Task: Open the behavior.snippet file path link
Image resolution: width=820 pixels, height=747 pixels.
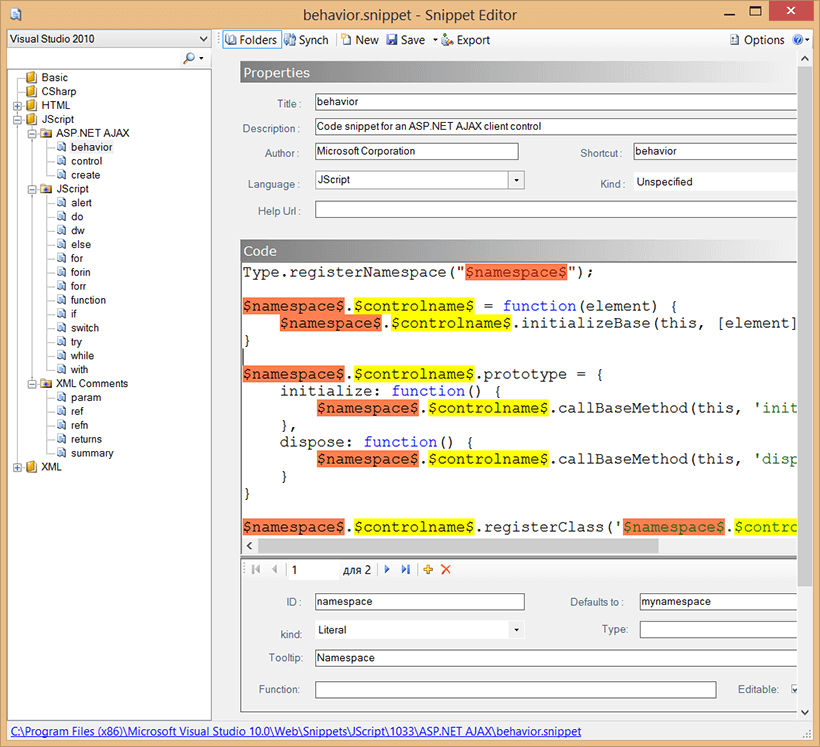Action: click(x=295, y=731)
